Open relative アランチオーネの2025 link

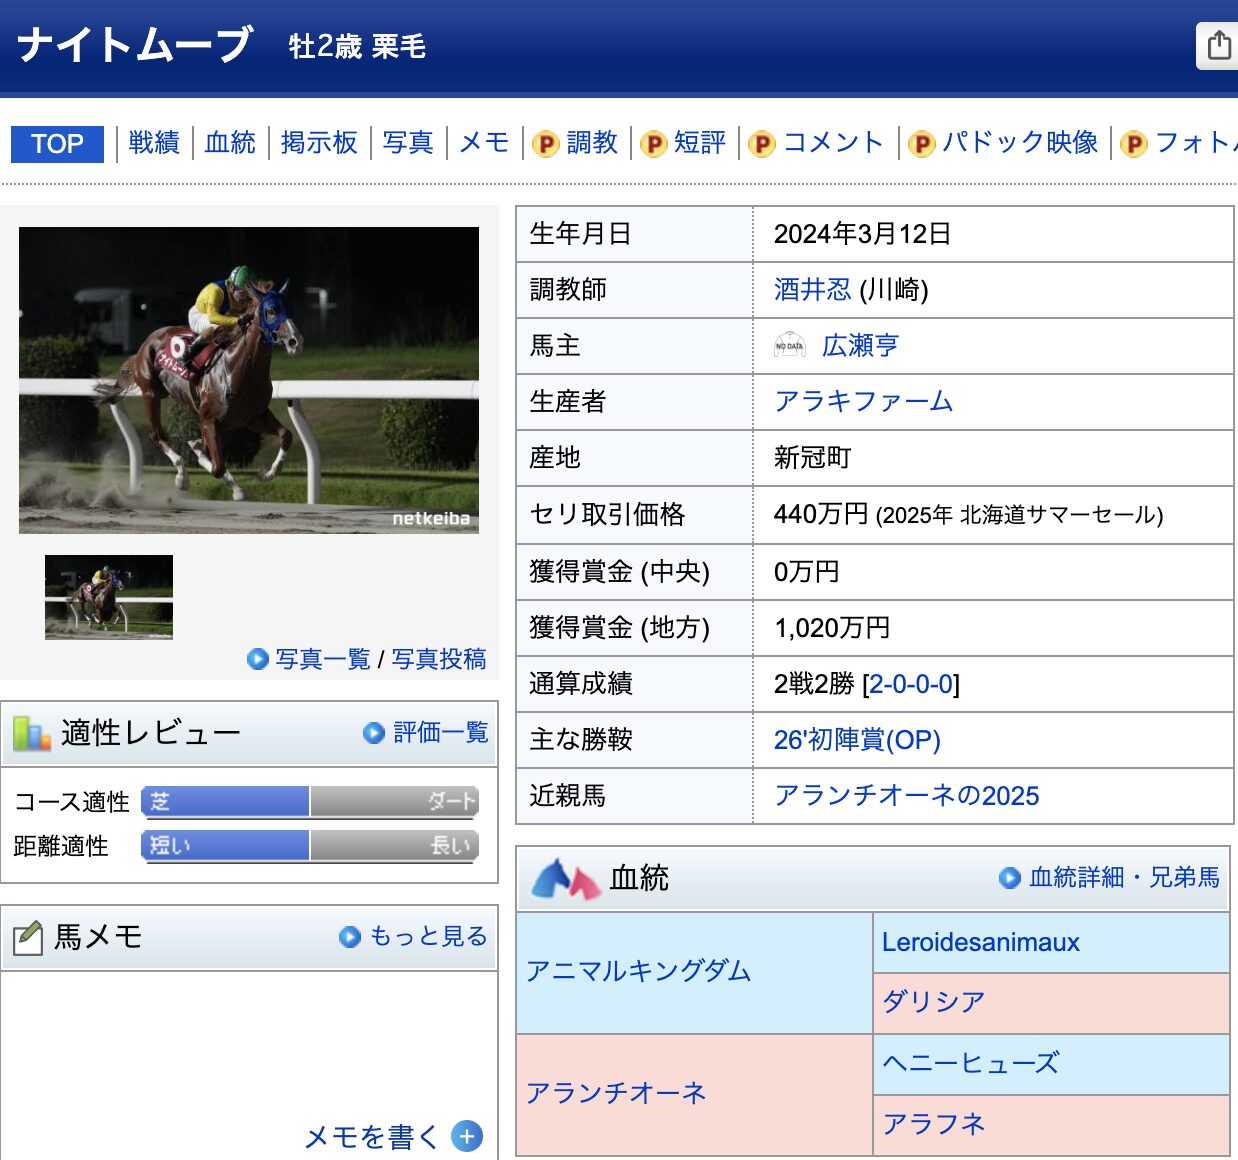coord(906,796)
